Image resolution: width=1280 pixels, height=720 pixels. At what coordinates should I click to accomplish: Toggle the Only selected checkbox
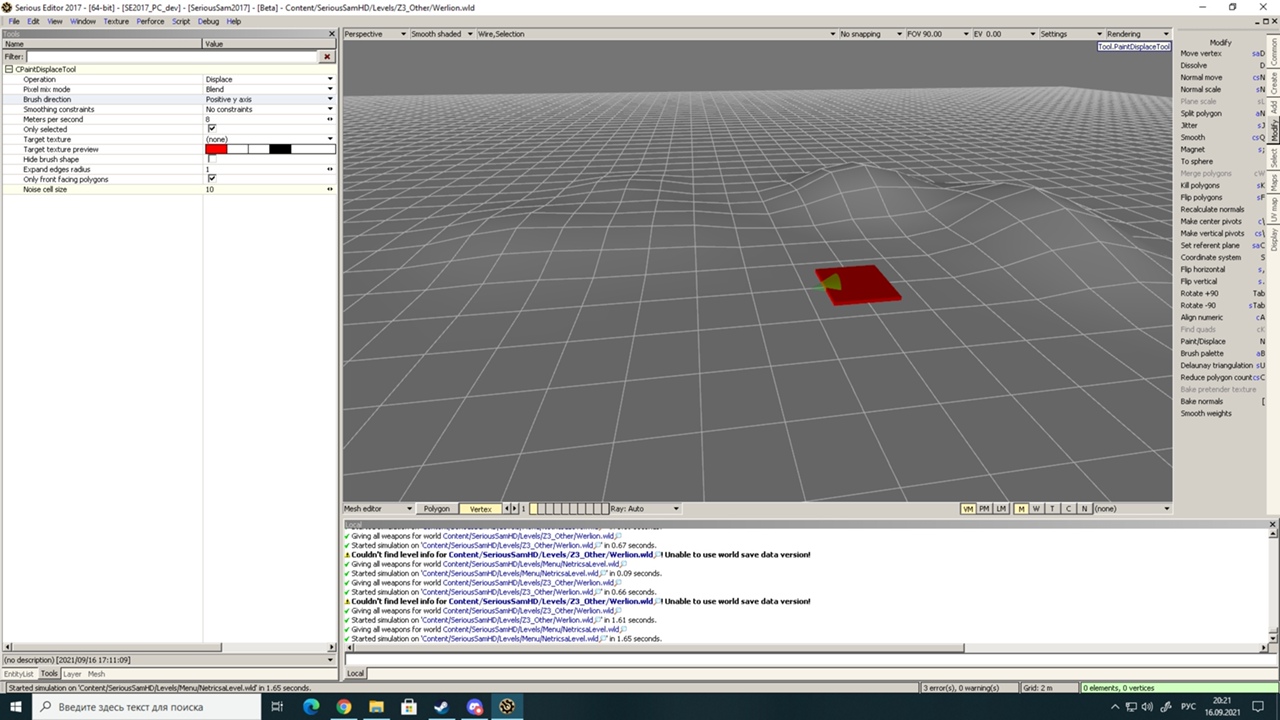click(211, 129)
